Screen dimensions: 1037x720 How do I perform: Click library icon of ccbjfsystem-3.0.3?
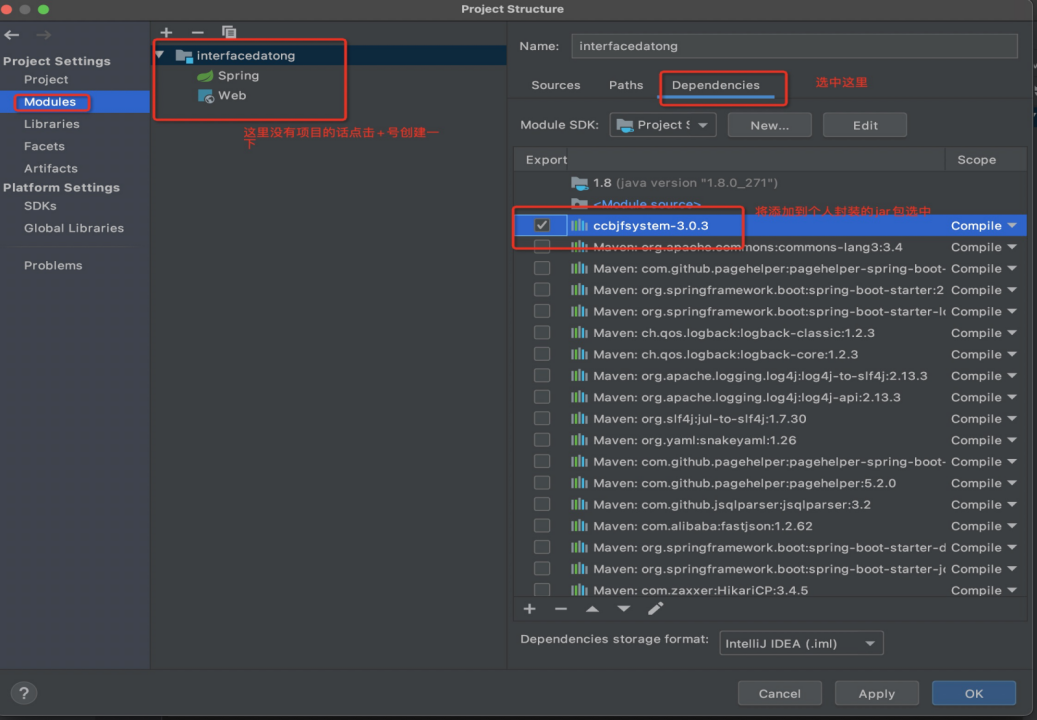579,225
